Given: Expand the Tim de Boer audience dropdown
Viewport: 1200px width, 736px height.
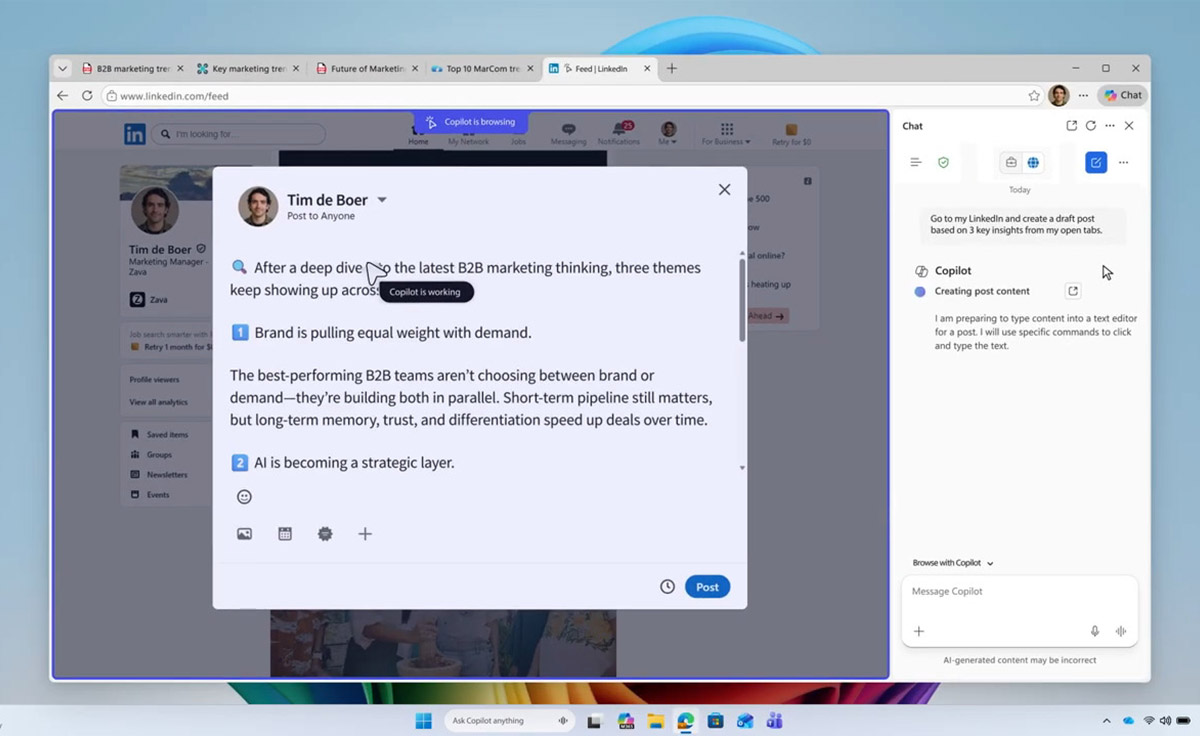Looking at the screenshot, I should pos(381,200).
